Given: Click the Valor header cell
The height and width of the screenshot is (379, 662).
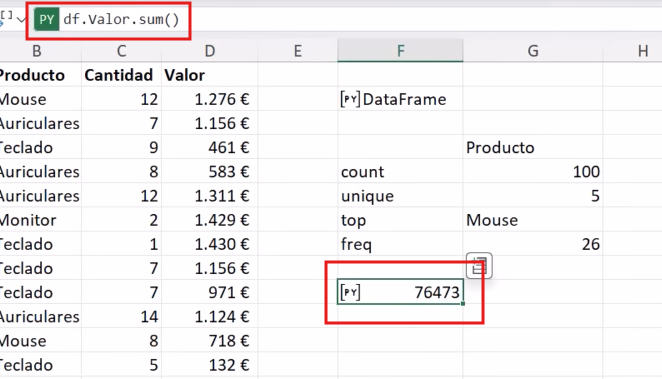Looking at the screenshot, I should pyautogui.click(x=210, y=75).
